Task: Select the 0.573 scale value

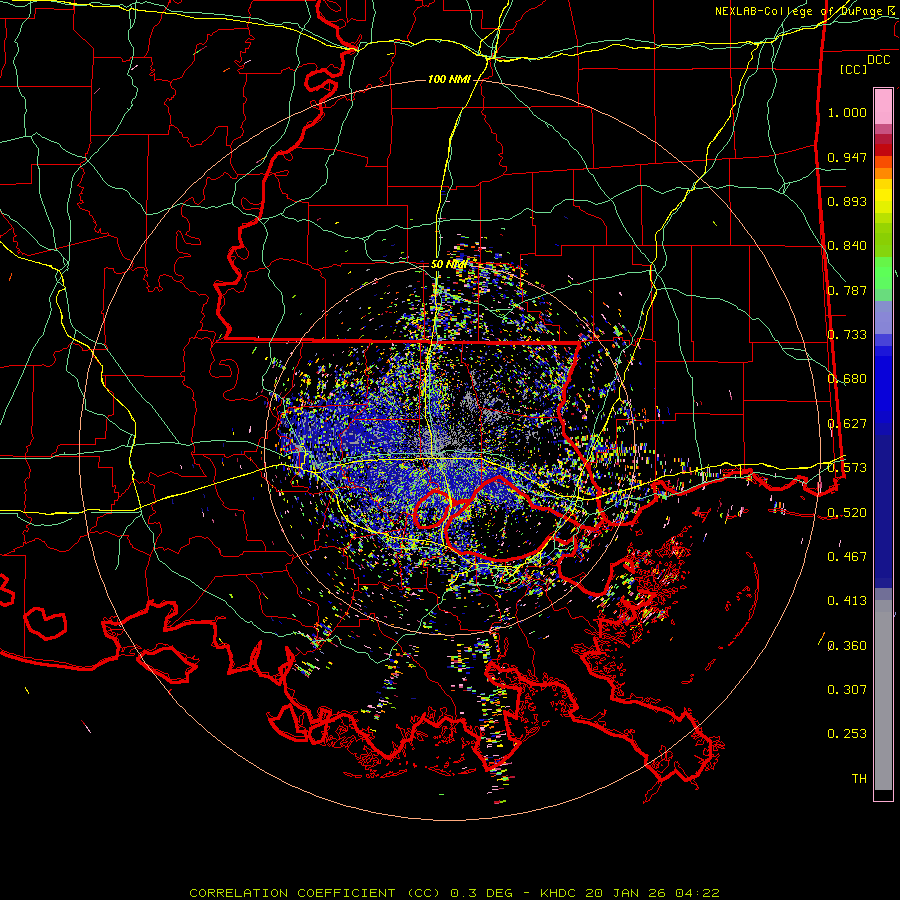Action: 847,468
